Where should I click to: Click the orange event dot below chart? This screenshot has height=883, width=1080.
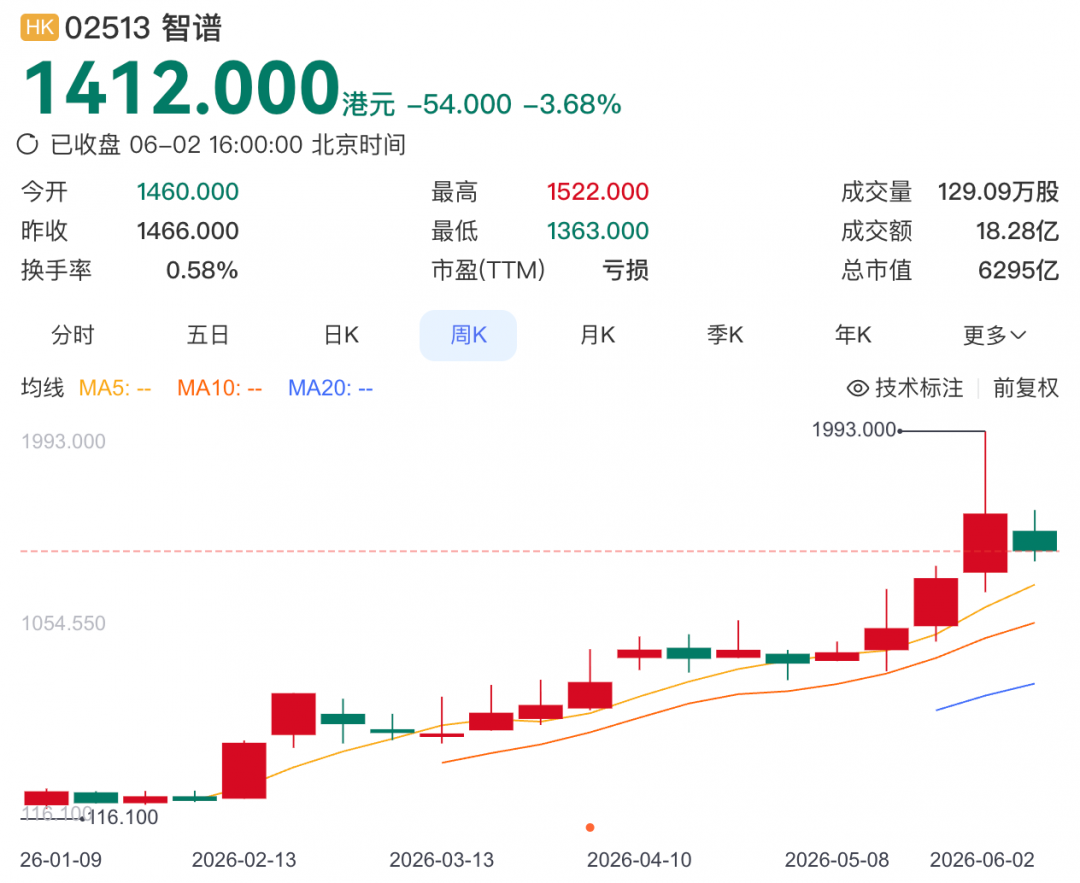(590, 827)
